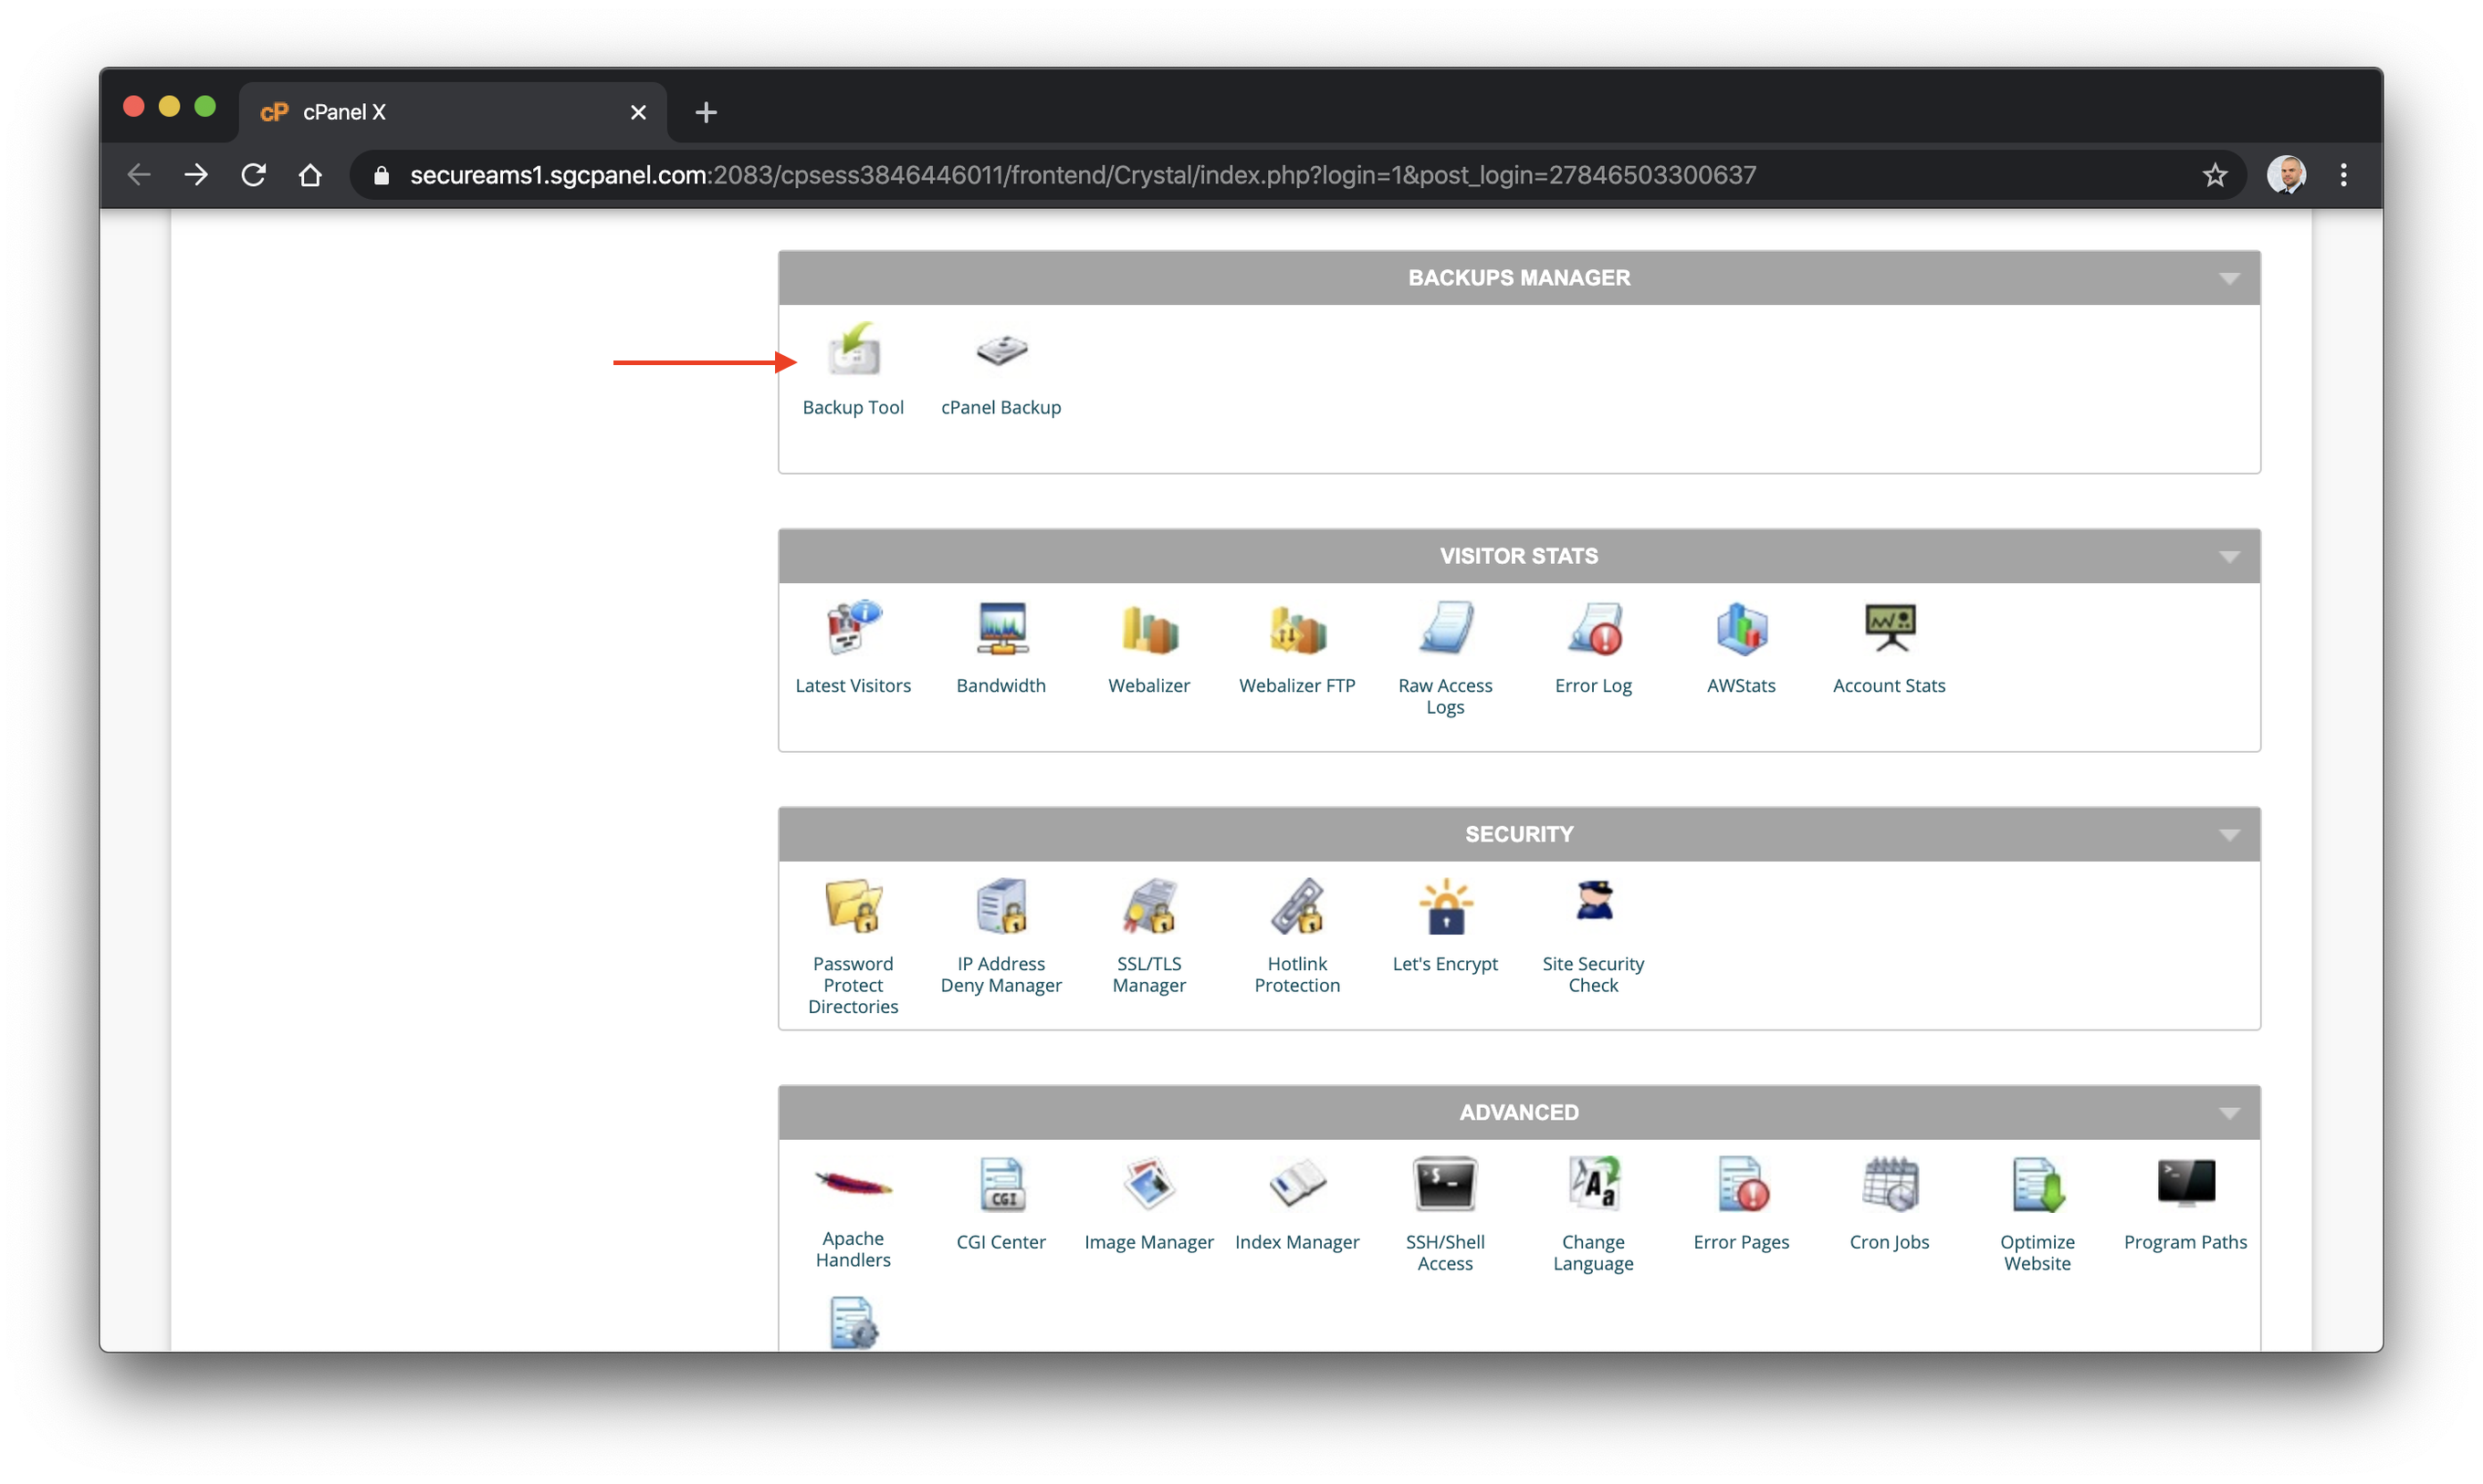Reload the cPanel page

(x=254, y=175)
